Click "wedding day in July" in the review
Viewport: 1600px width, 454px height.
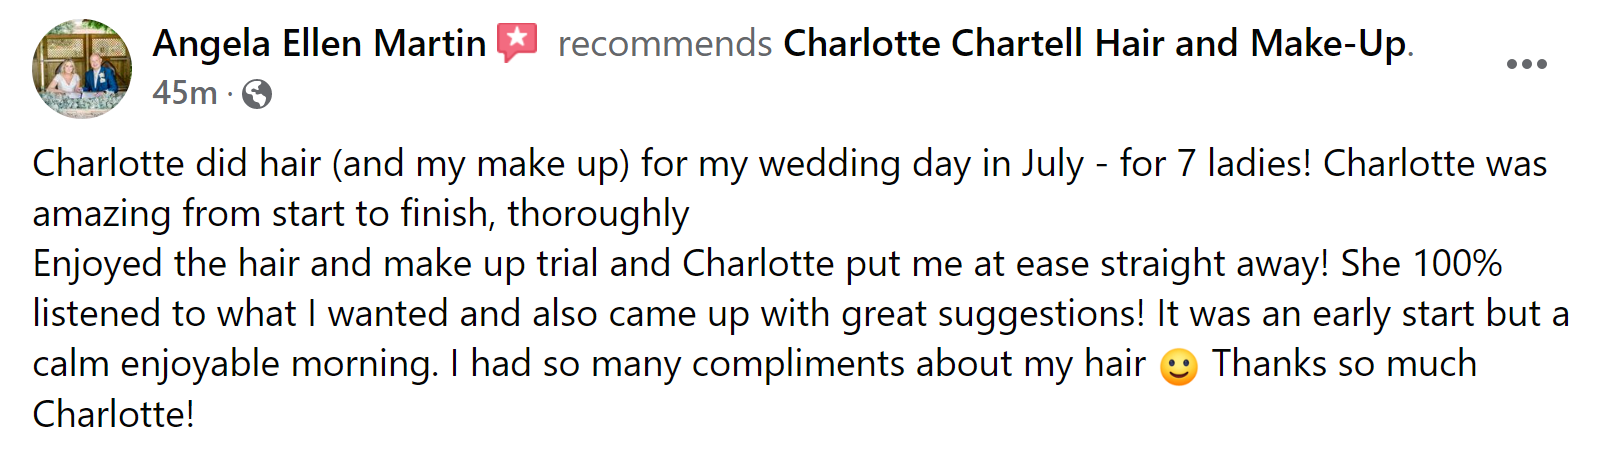pyautogui.click(x=921, y=164)
